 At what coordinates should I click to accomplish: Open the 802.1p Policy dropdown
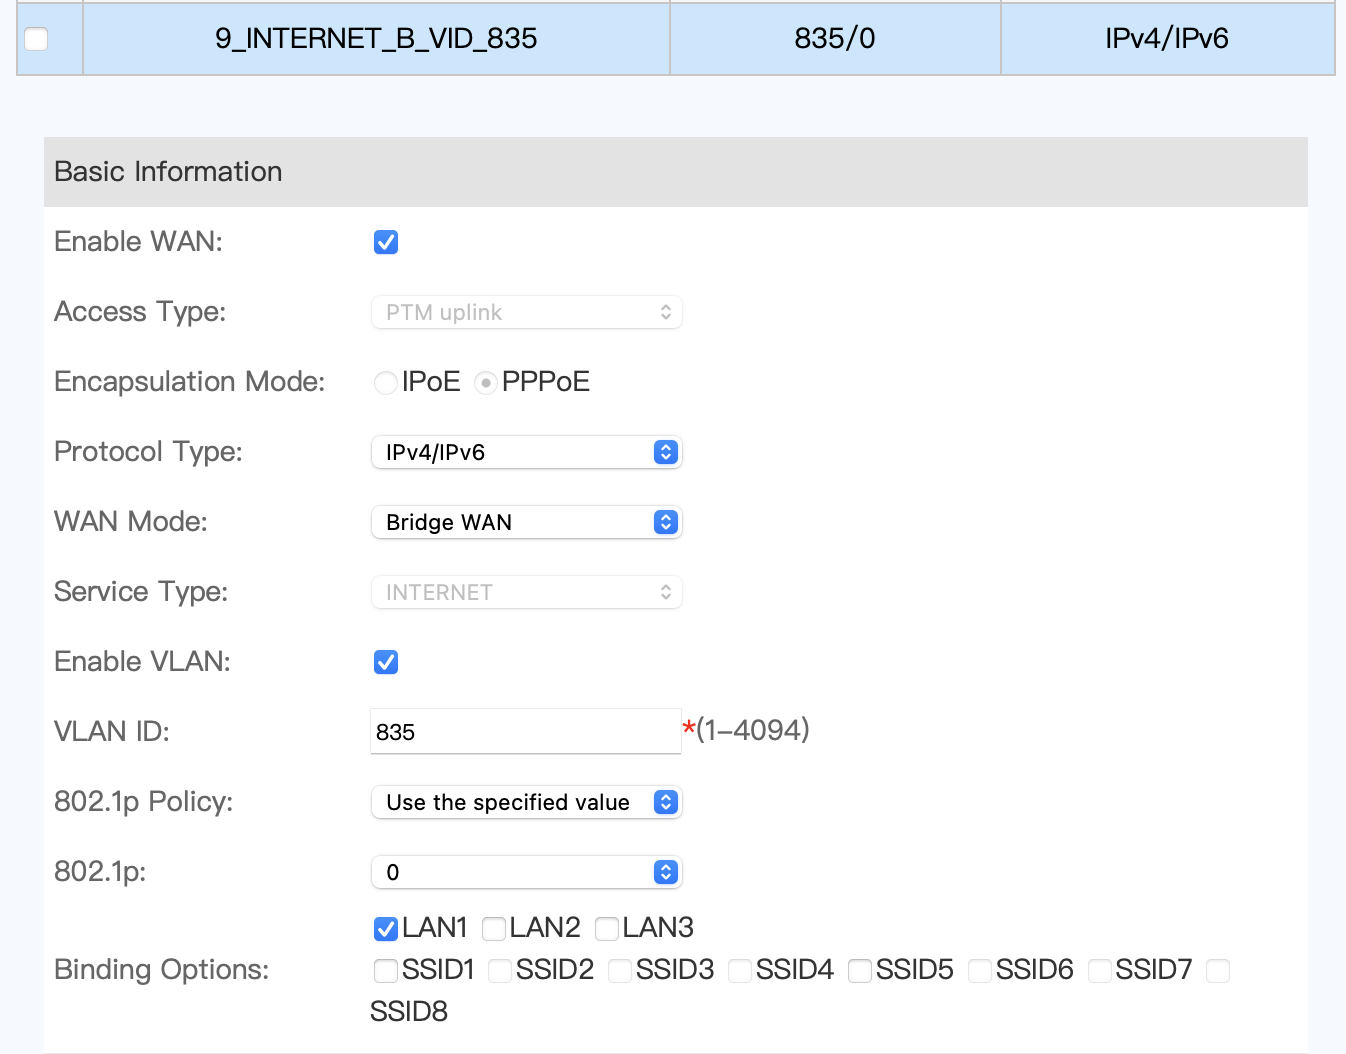coord(526,802)
